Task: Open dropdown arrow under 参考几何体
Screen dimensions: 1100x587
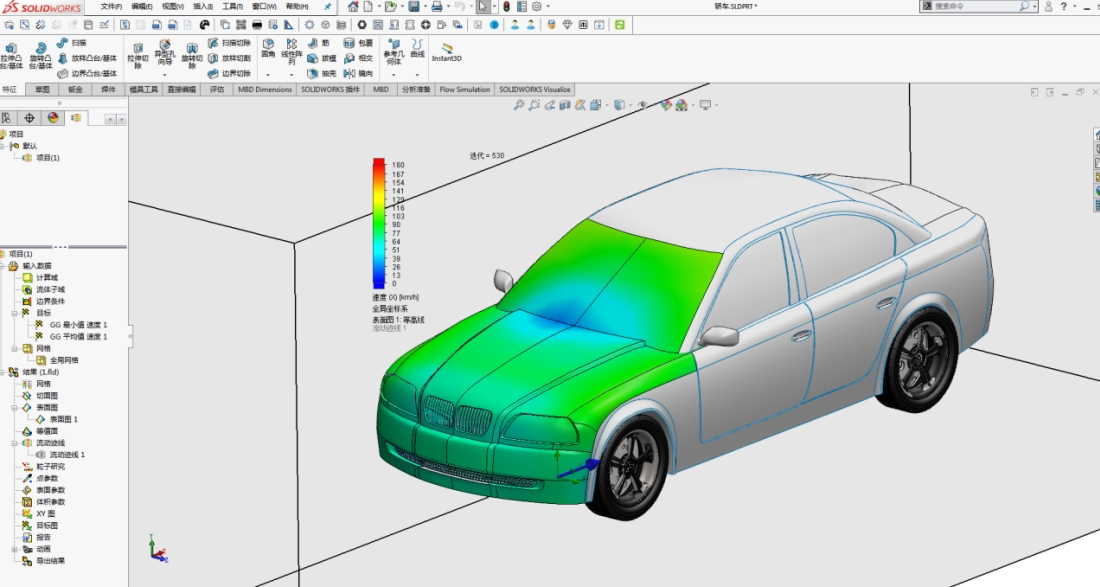Action: 394,74
